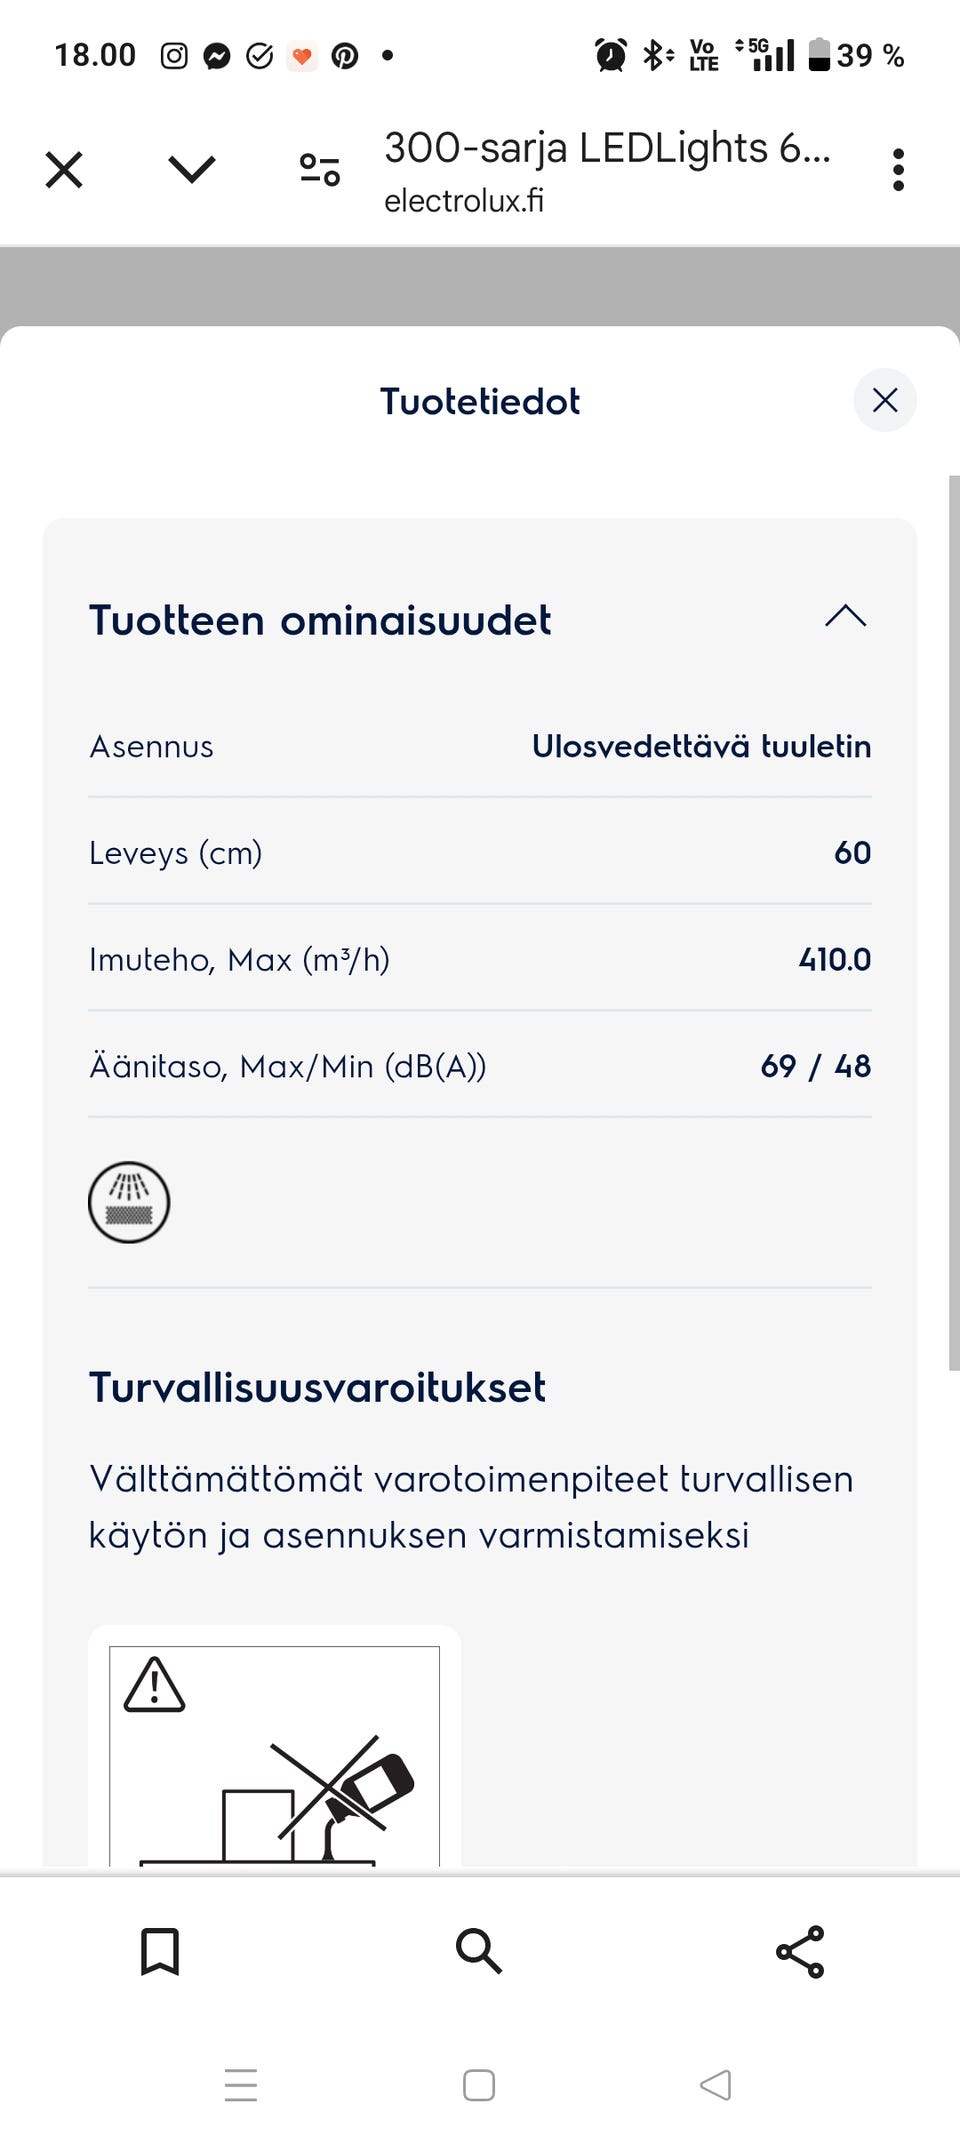The width and height of the screenshot is (960, 2144).
Task: Select the Asennus specification row
Action: point(480,746)
